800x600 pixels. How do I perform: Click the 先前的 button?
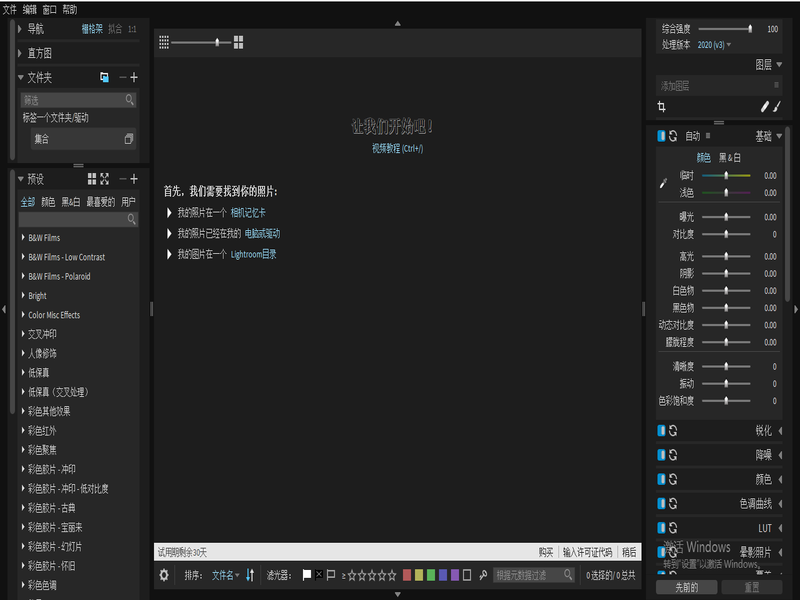click(x=687, y=587)
